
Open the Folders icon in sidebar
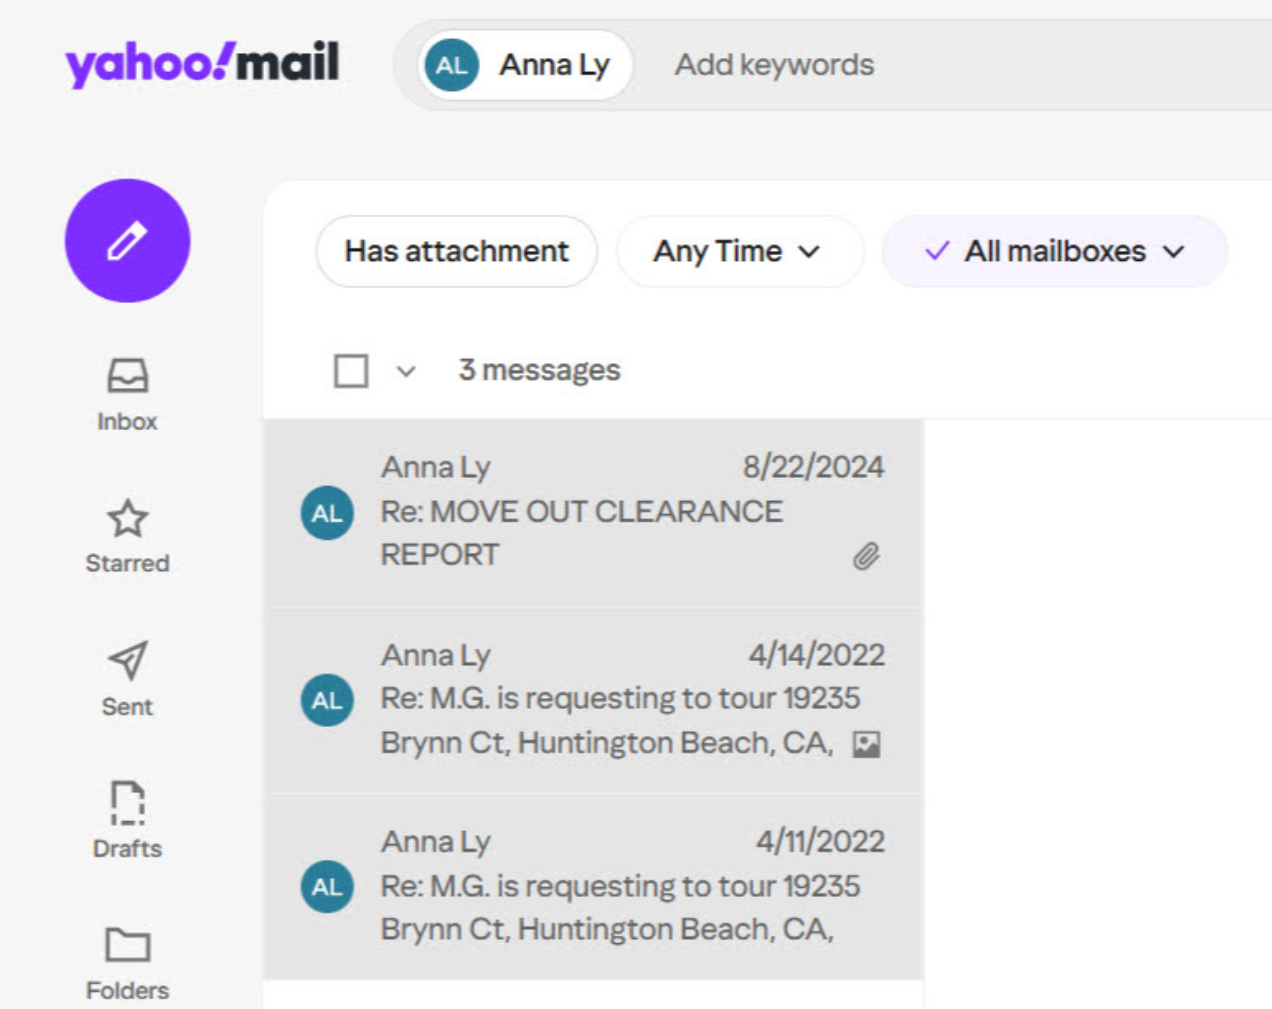click(127, 945)
